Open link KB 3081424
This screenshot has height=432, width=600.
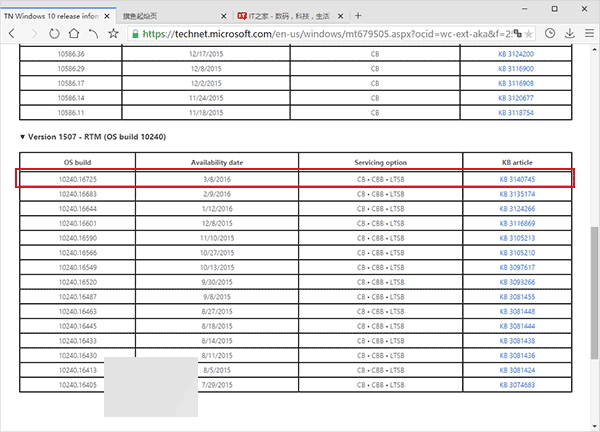coord(517,370)
